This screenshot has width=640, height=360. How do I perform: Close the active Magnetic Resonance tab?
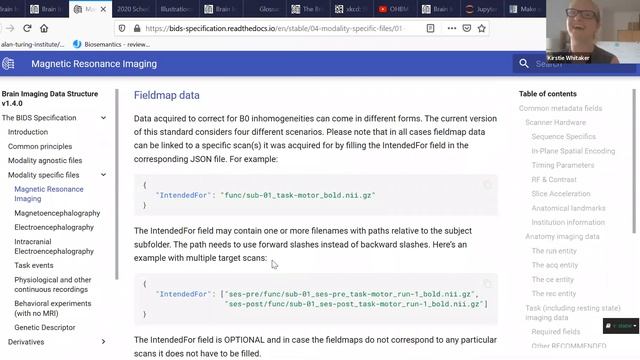click(x=103, y=9)
